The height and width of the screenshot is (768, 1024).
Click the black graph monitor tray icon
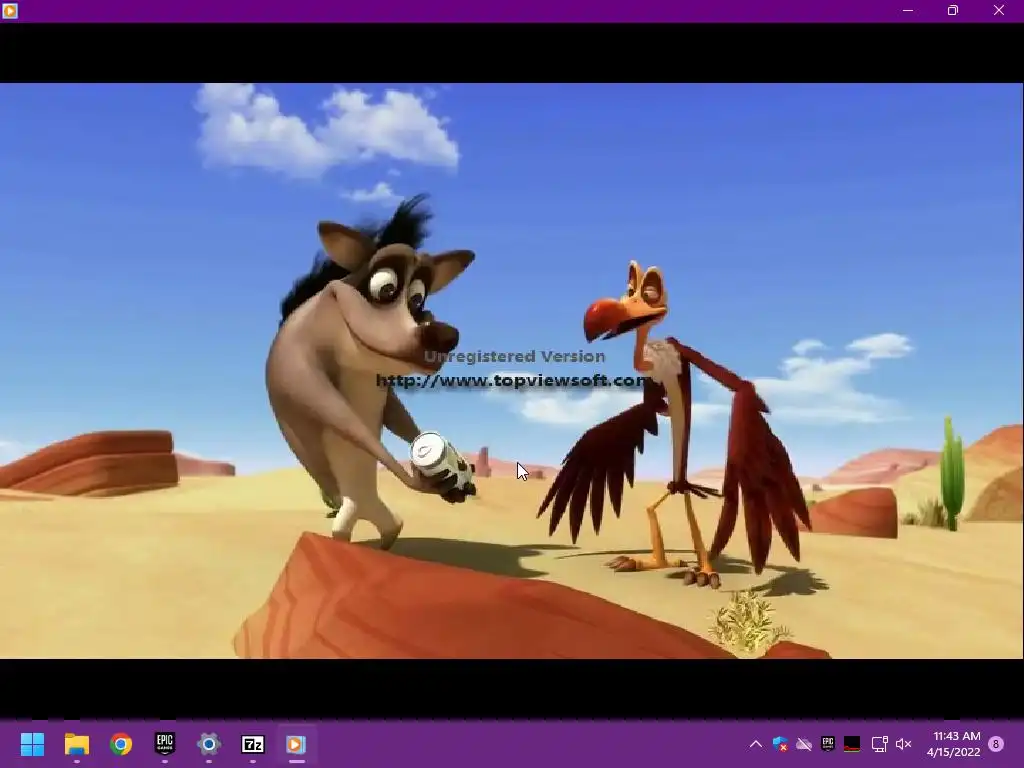852,744
